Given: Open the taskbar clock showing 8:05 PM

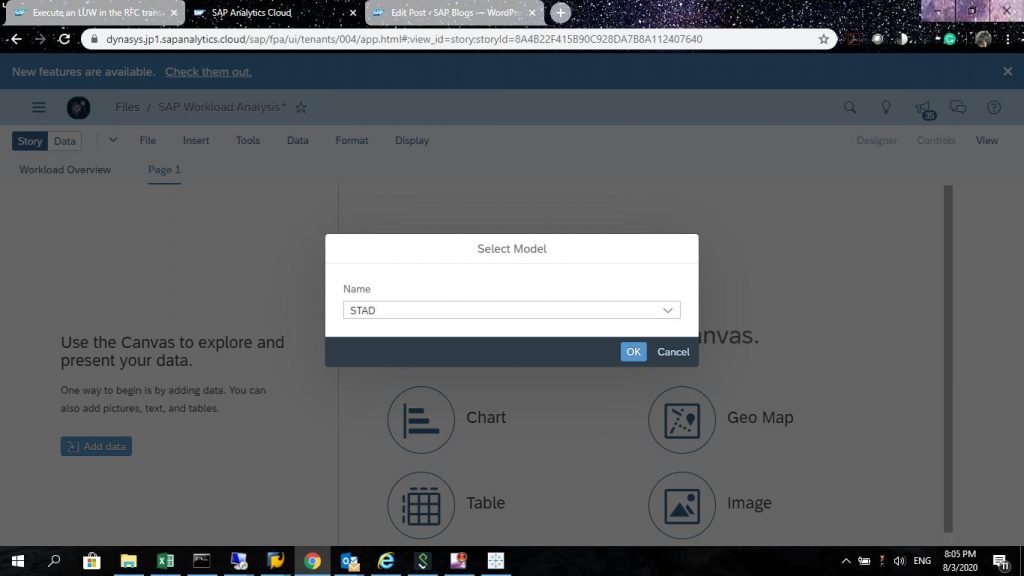Looking at the screenshot, I should (959, 561).
